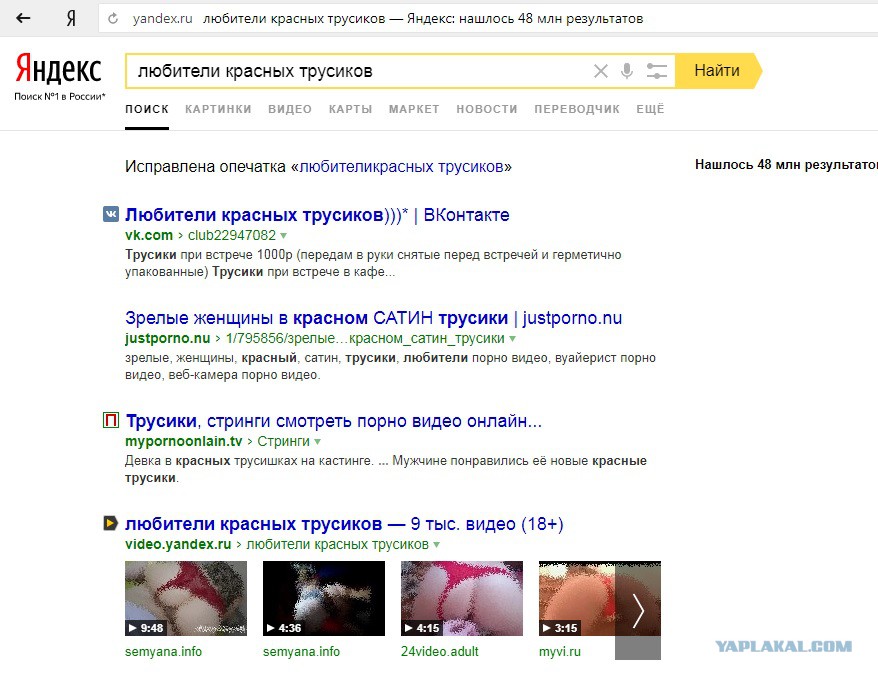Click the video.yandex.ru green URL
The width and height of the screenshot is (878, 676).
[178, 544]
